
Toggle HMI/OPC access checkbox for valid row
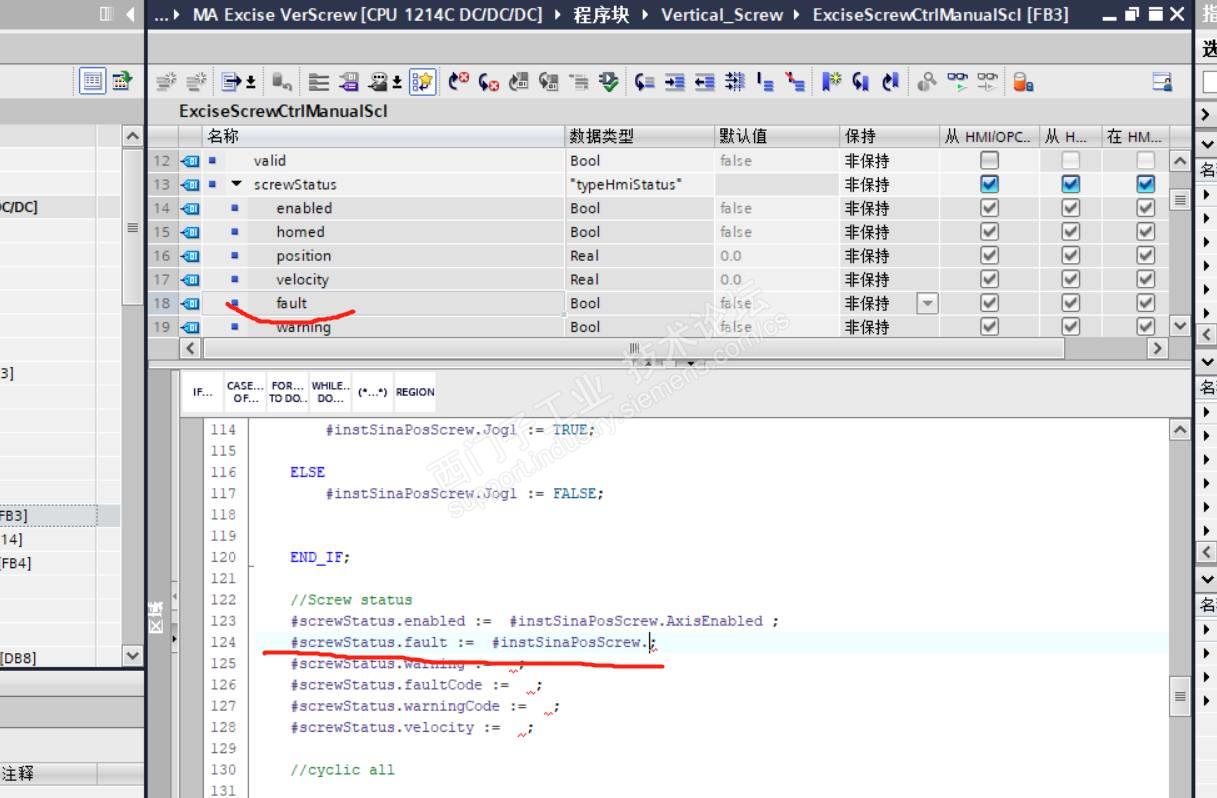[989, 160]
